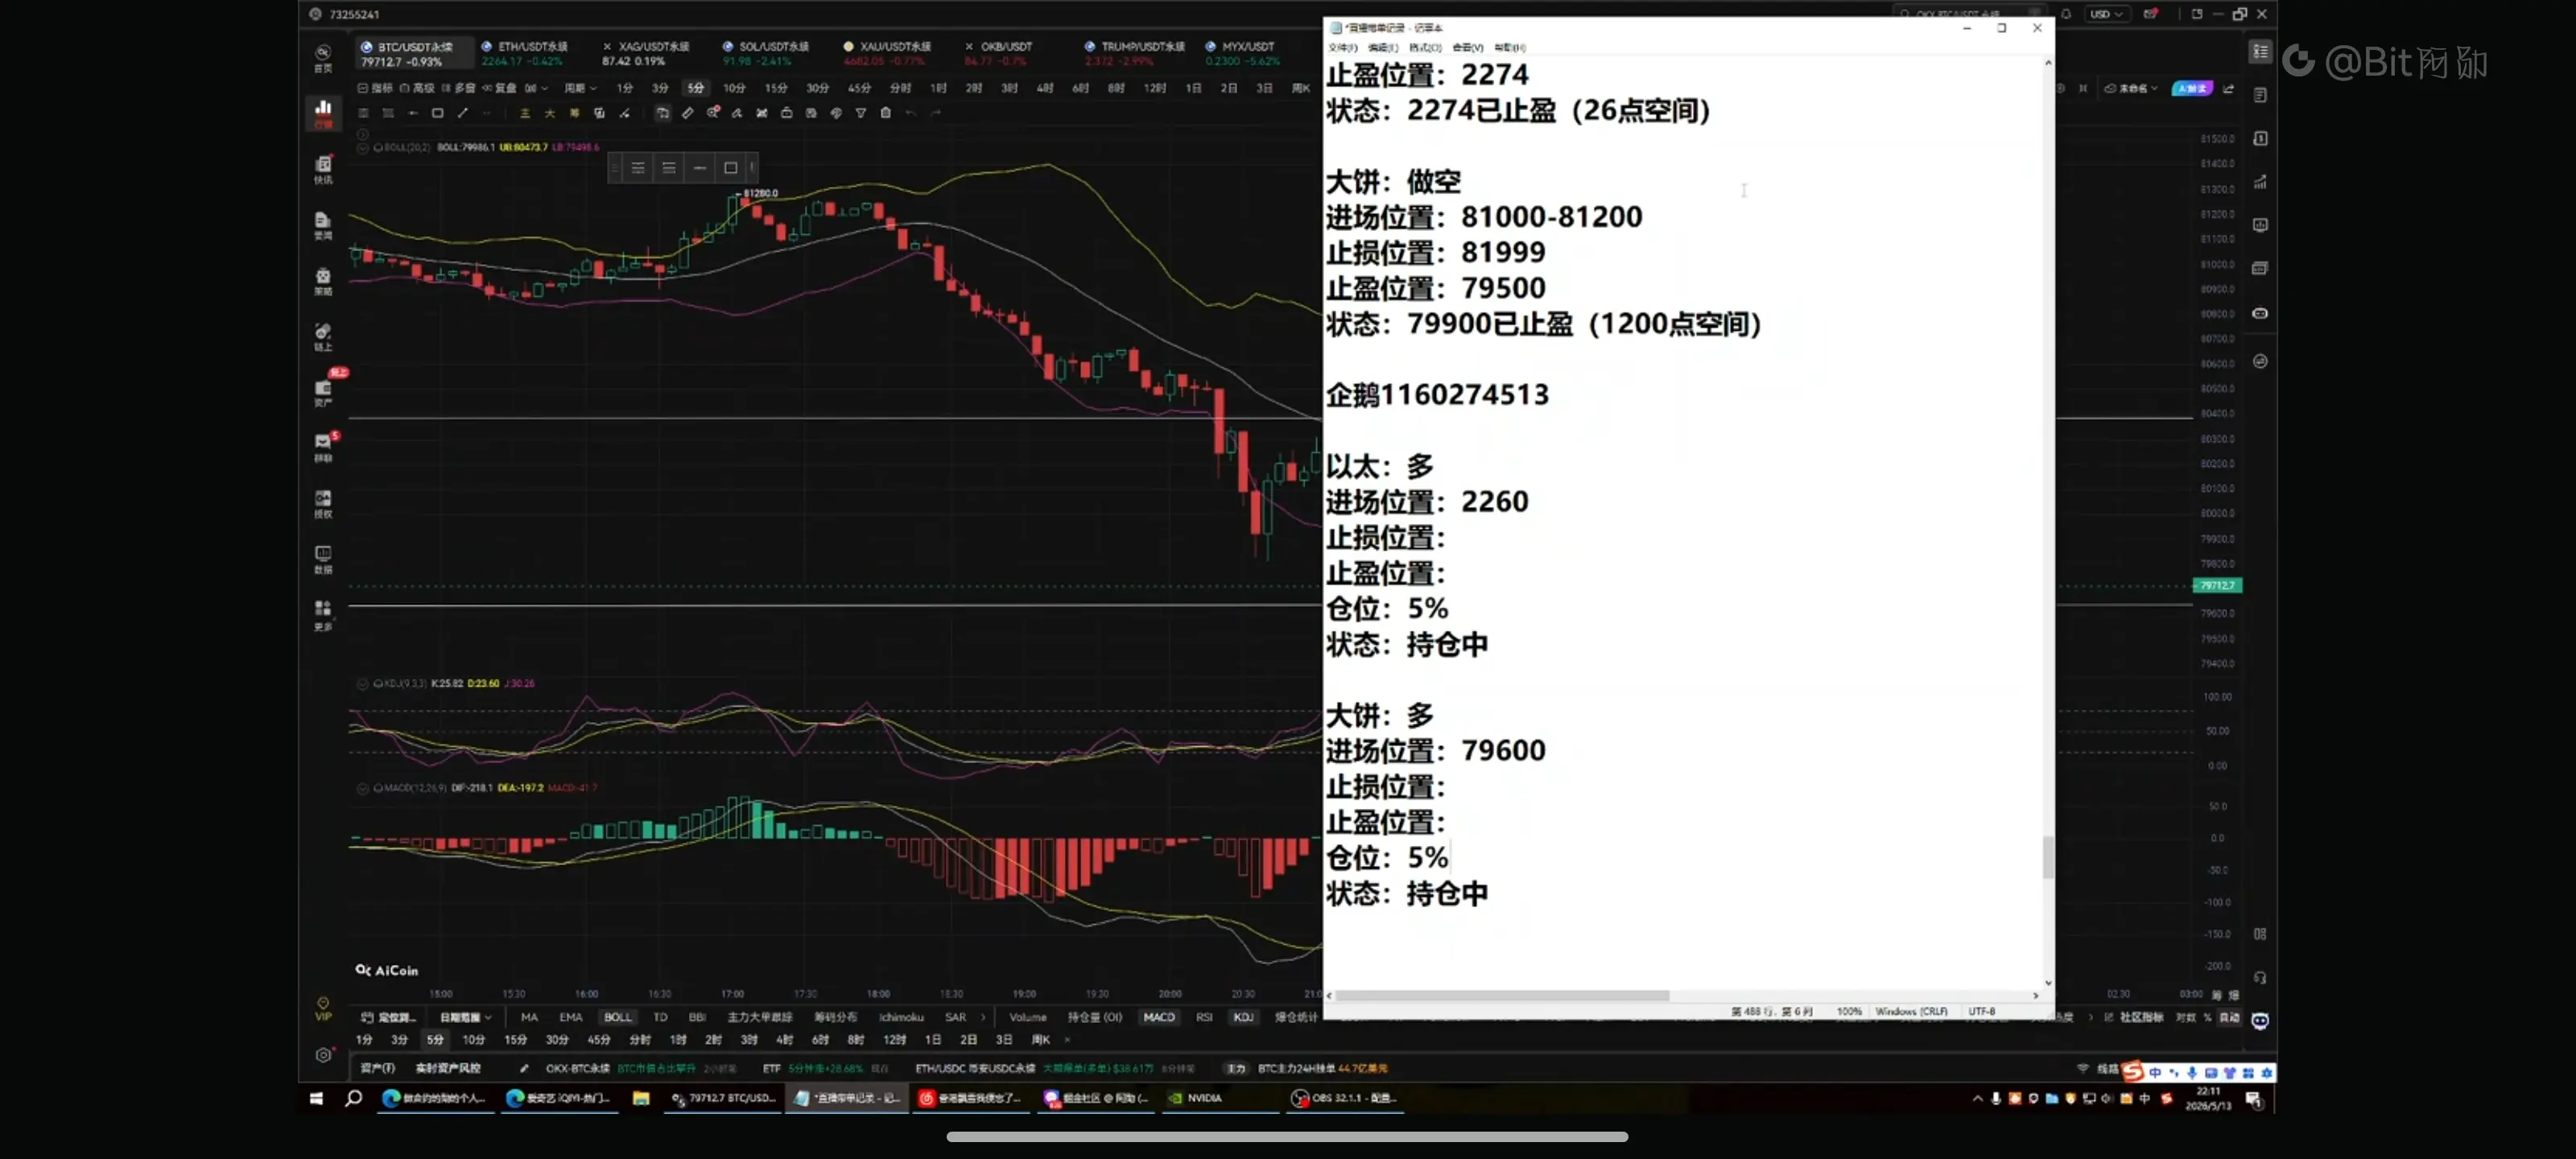Expand more indicators arrow after SAR
The image size is (2576, 1159).
pyautogui.click(x=983, y=1017)
